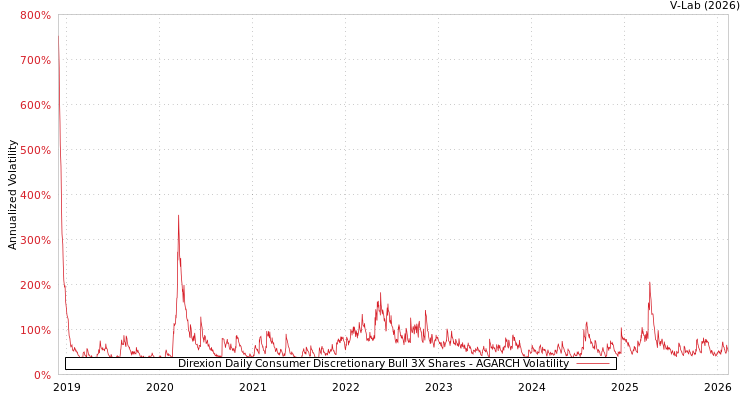
Task: Click the 2024 x-axis label
Action: [532, 387]
